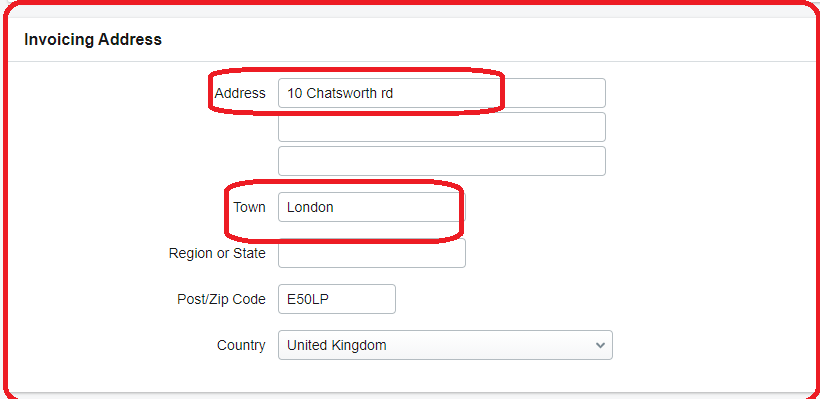This screenshot has width=820, height=399.
Task: Click the first Address line input
Action: click(442, 93)
